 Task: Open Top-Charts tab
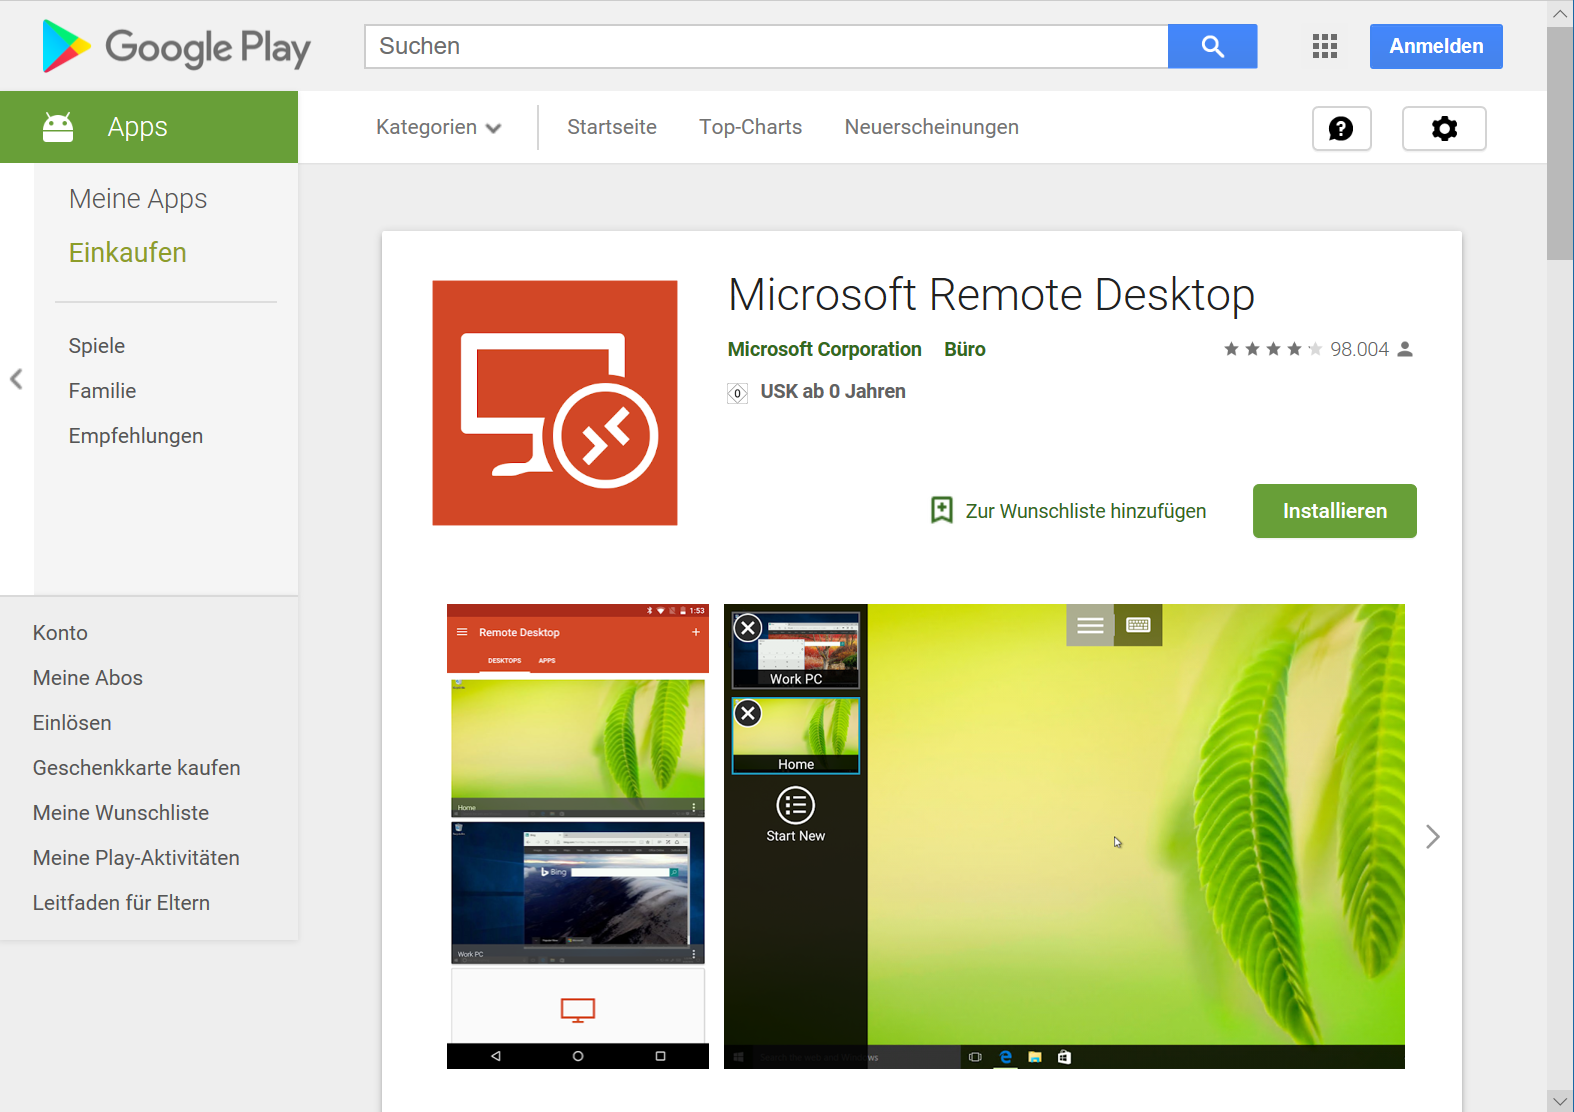(x=751, y=127)
